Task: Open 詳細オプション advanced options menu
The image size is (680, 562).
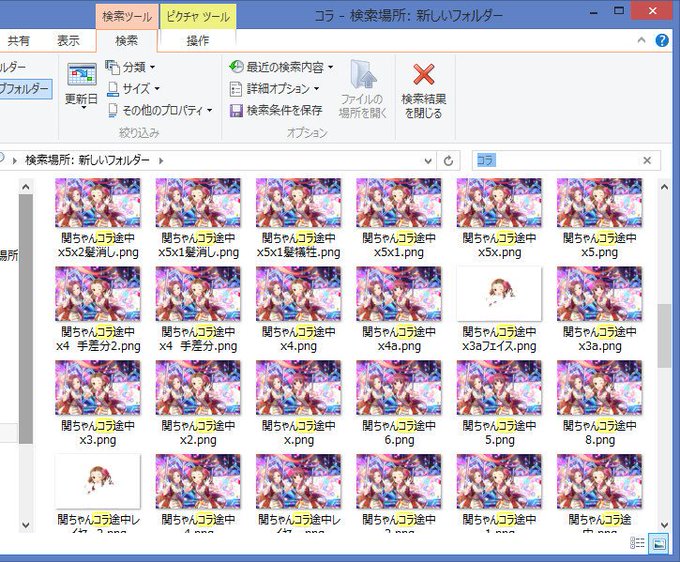Action: 274,89
